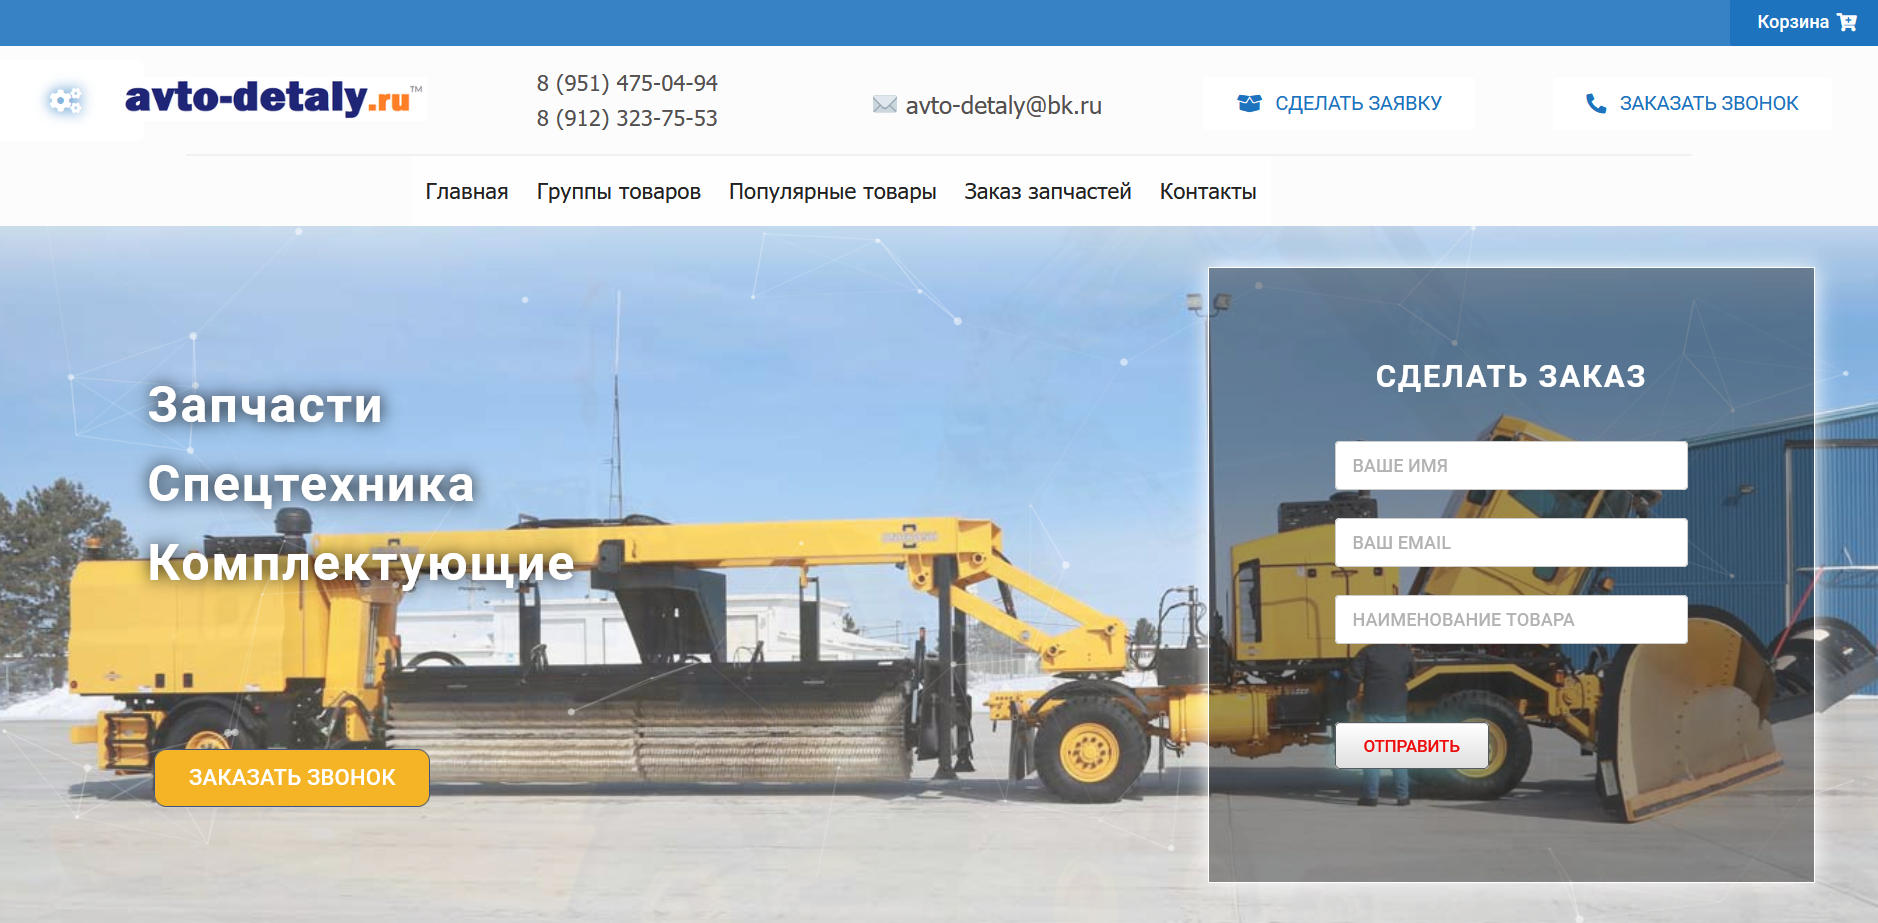
Task: Click the phone handset icon in header
Action: (1596, 103)
